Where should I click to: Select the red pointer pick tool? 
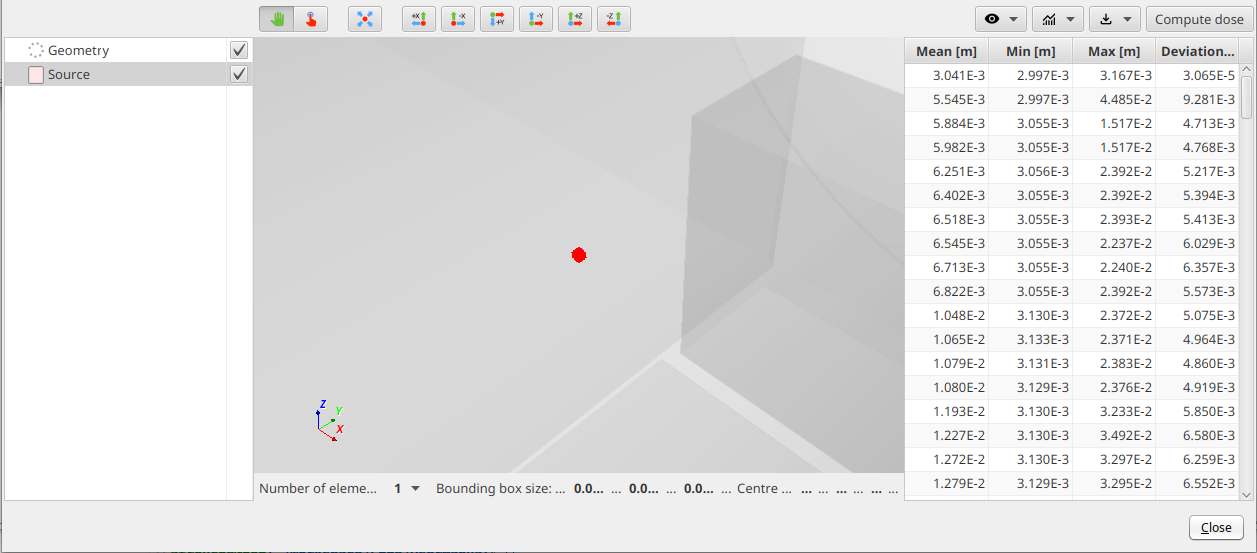click(311, 19)
